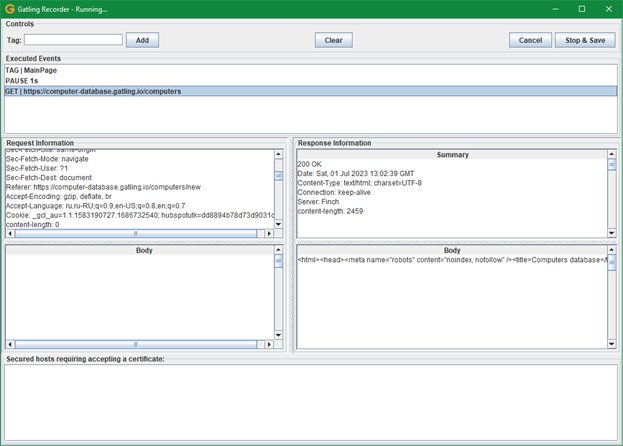Click the request content-length: 0 line
The width and height of the screenshot is (623, 446).
click(x=33, y=225)
